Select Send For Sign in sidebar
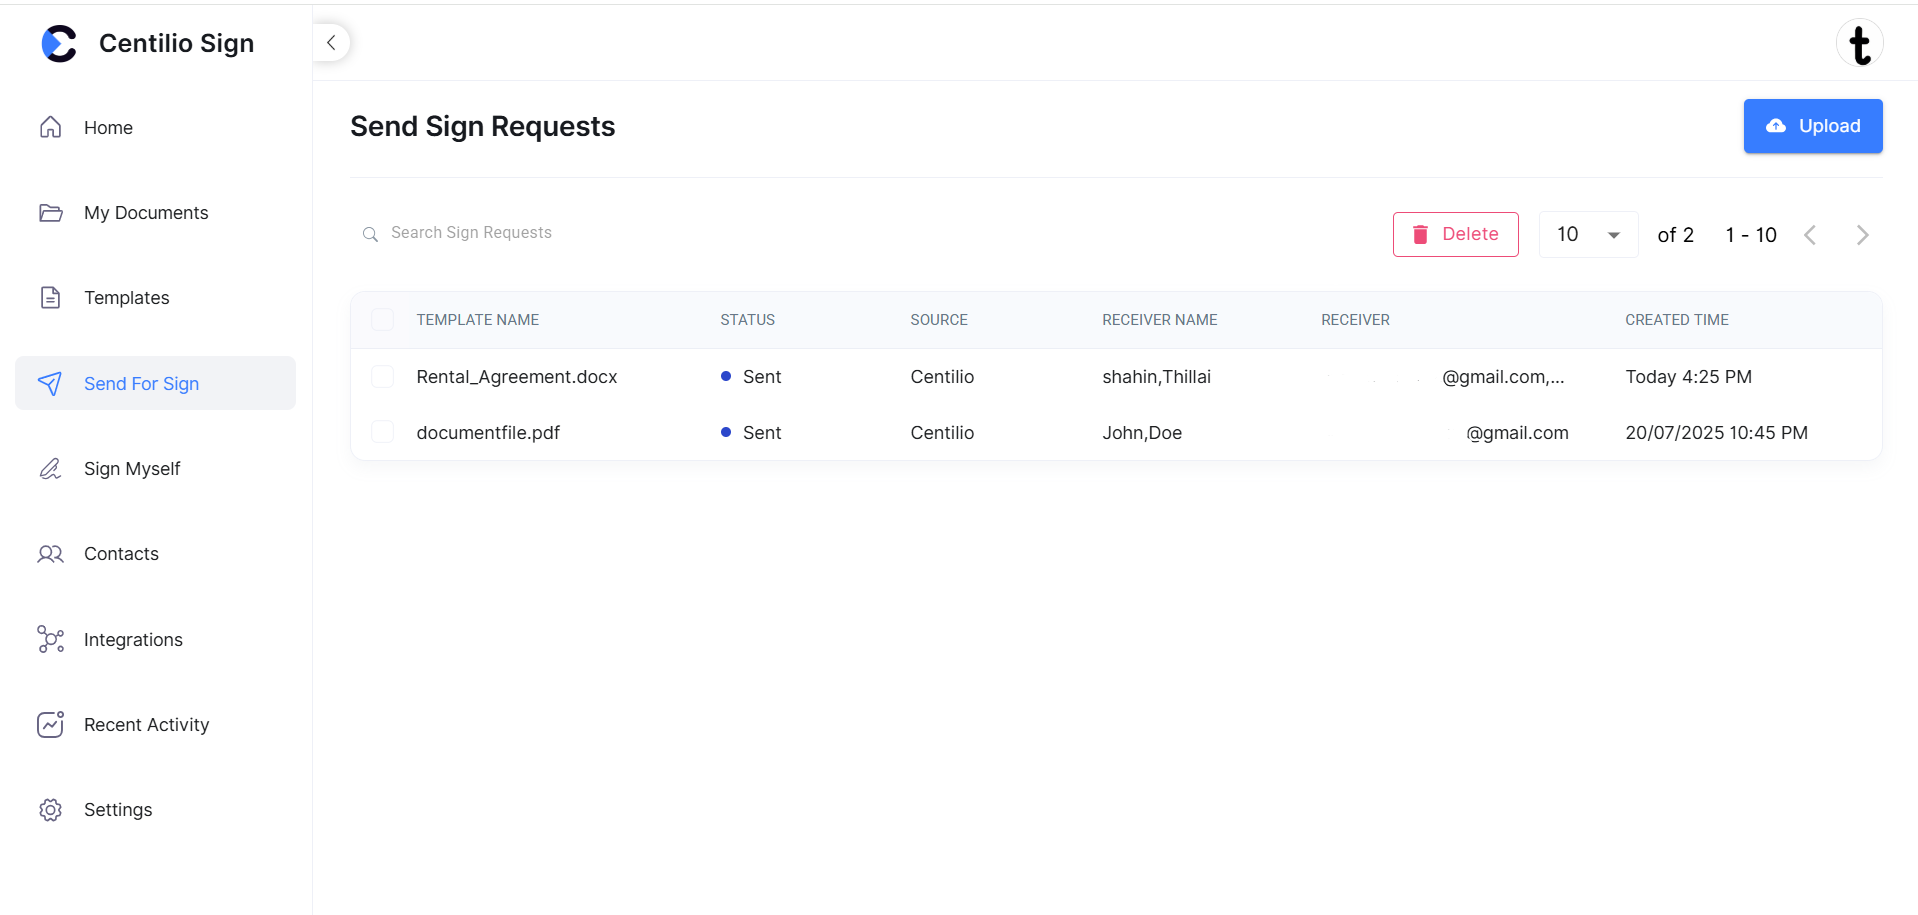Image resolution: width=1918 pixels, height=915 pixels. click(x=141, y=383)
